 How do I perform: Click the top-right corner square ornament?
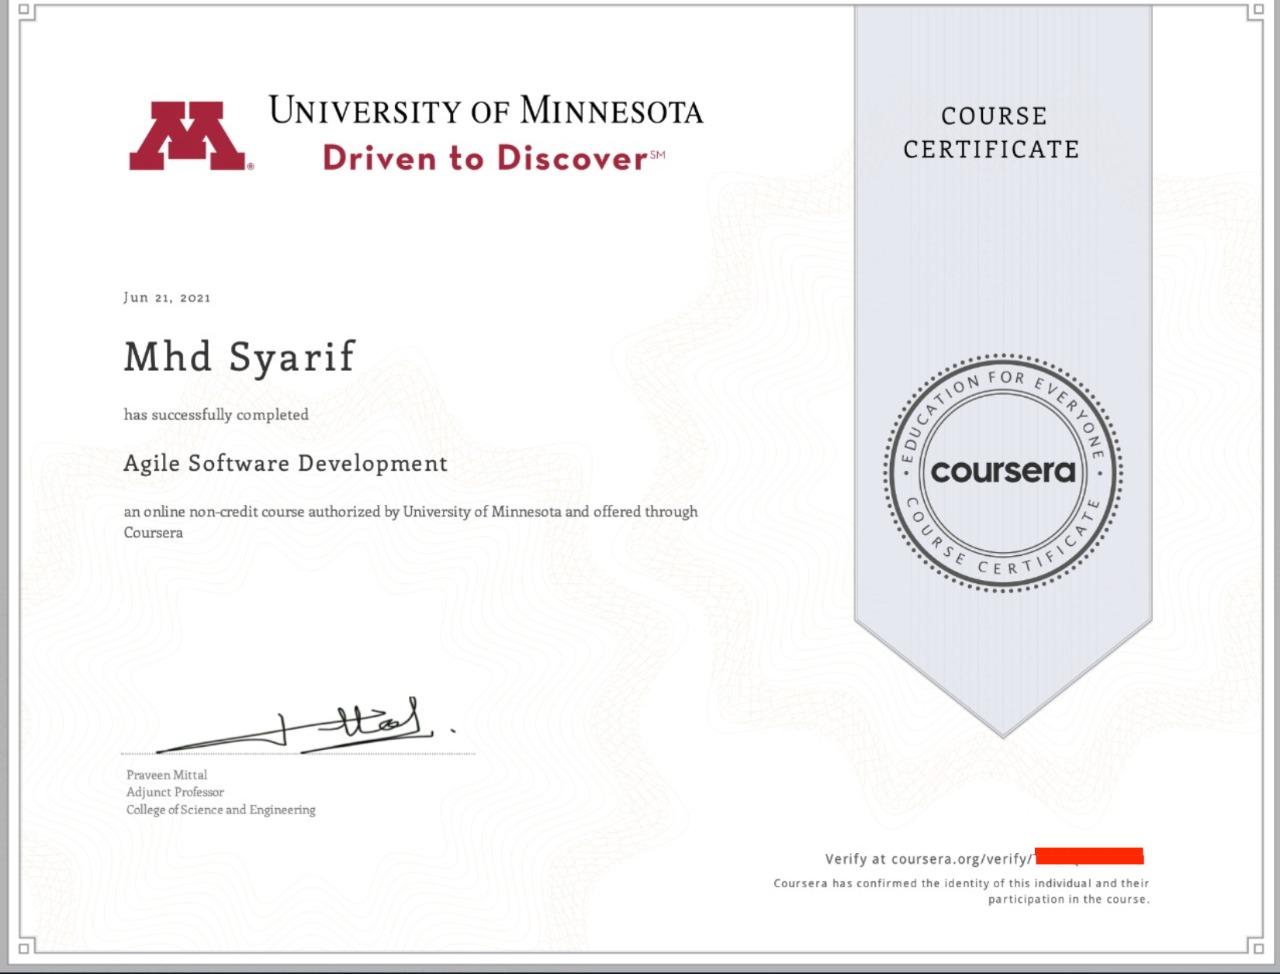pos(1256,12)
